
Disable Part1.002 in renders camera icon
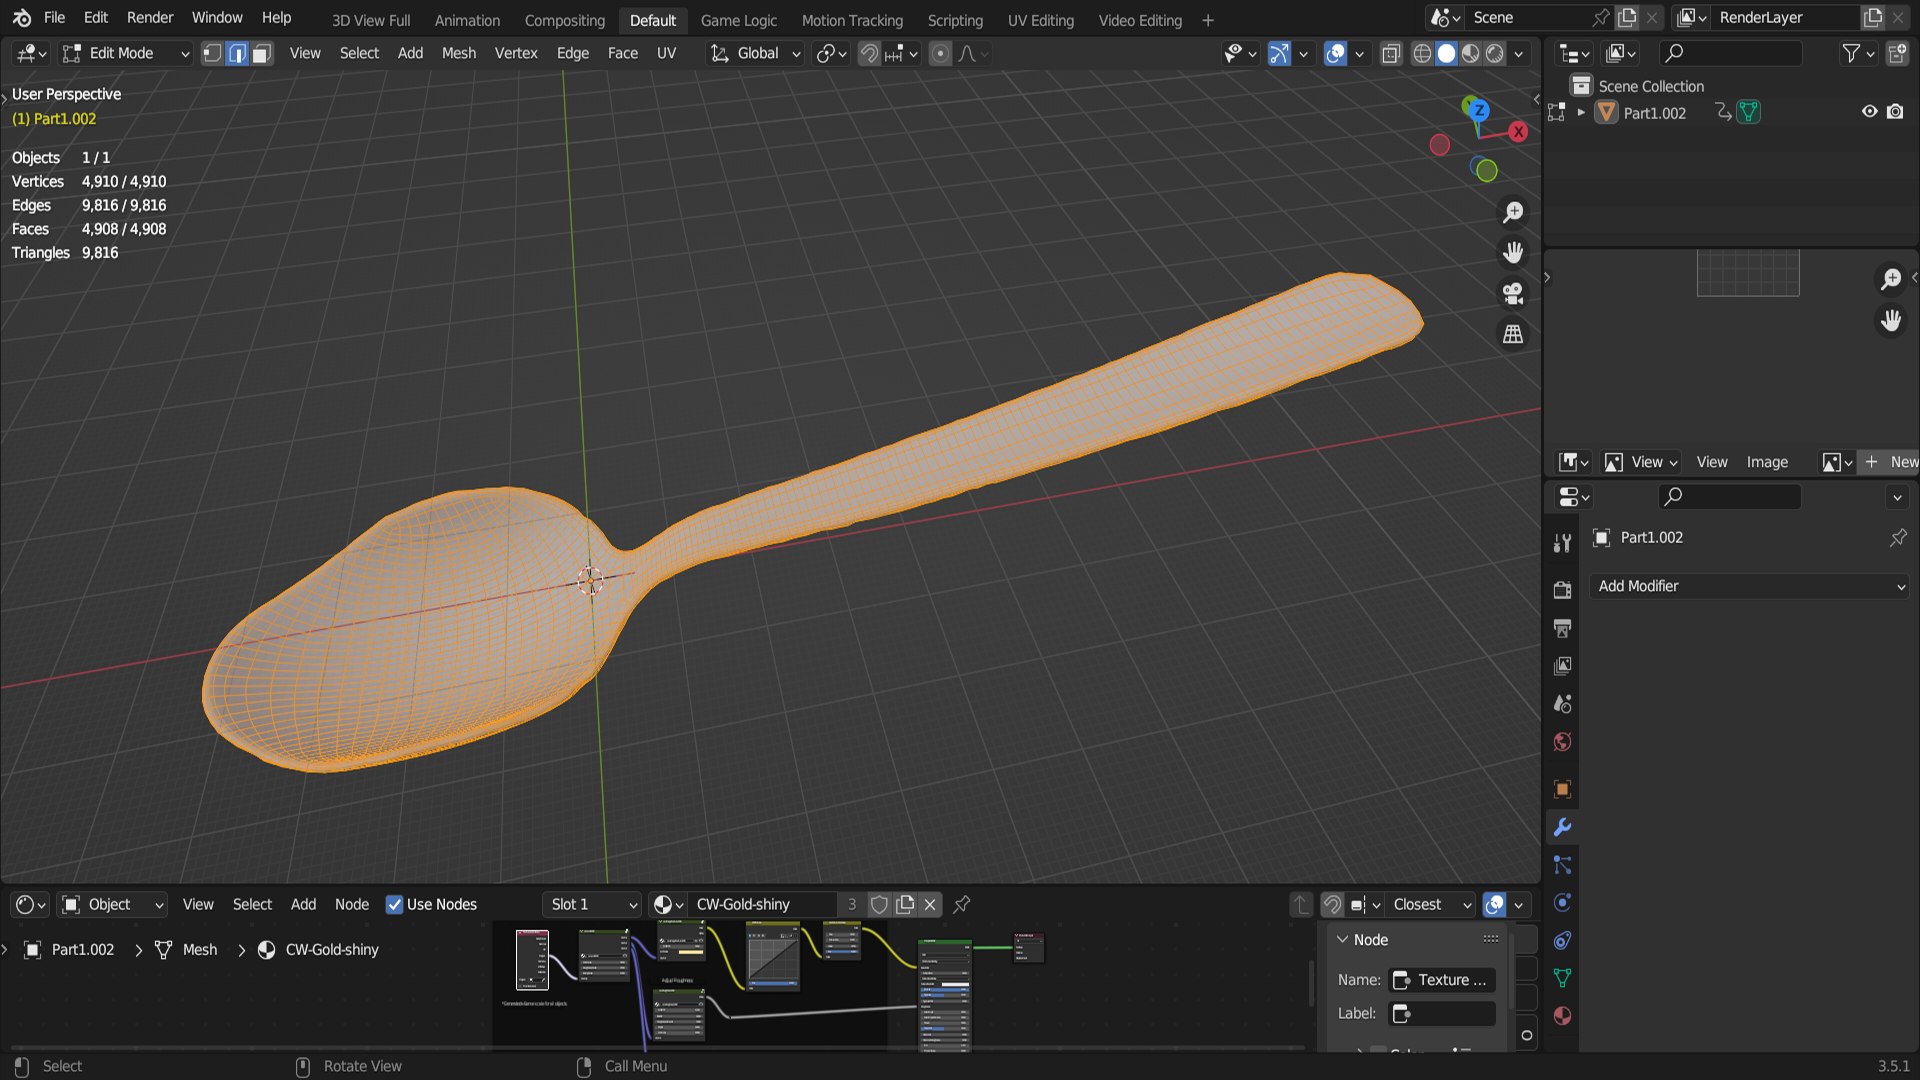pyautogui.click(x=1895, y=112)
